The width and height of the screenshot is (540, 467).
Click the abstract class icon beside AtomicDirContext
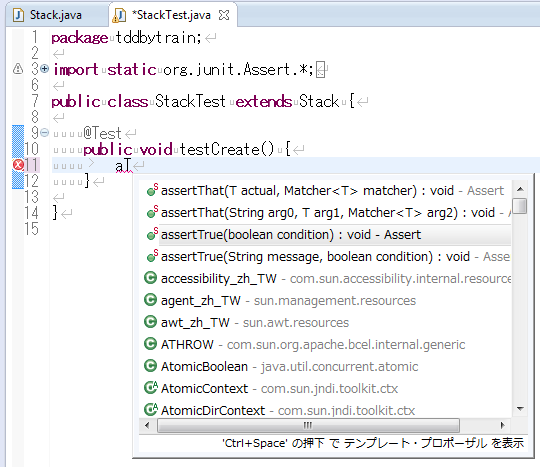150,409
